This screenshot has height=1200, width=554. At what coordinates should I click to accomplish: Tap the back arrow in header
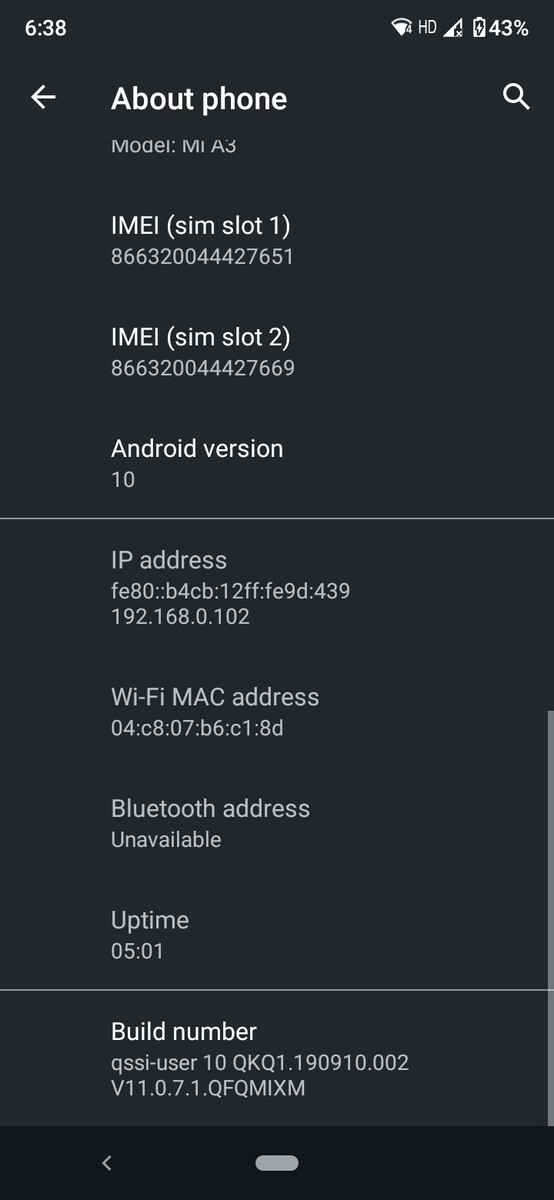(x=43, y=97)
